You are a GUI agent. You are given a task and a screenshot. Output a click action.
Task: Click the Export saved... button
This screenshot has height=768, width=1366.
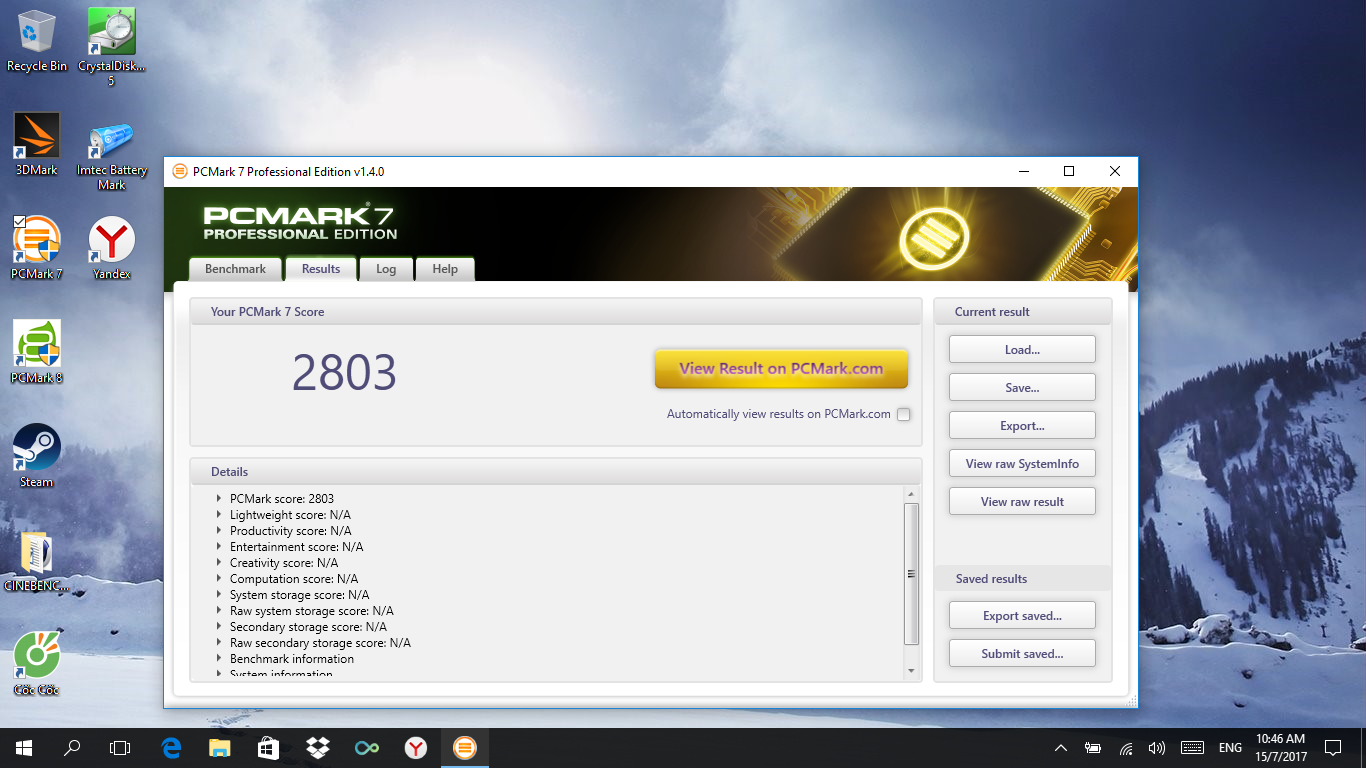coord(1022,616)
